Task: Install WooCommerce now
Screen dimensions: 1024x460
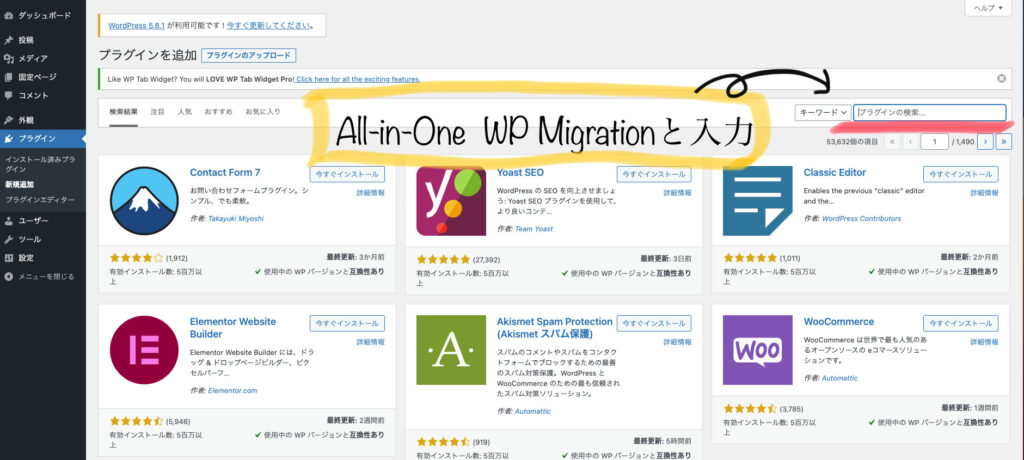Action: point(961,323)
